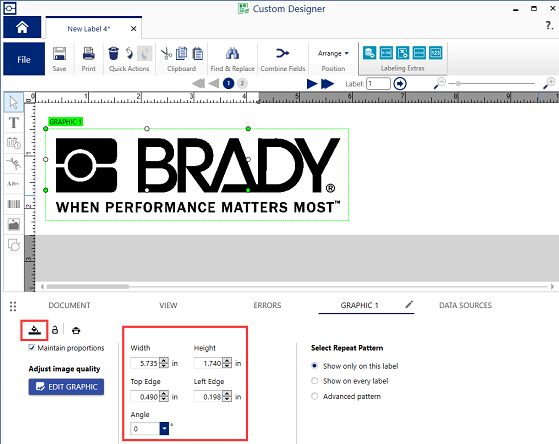Click the zoom slider handle
This screenshot has height=444, width=559.
(458, 83)
